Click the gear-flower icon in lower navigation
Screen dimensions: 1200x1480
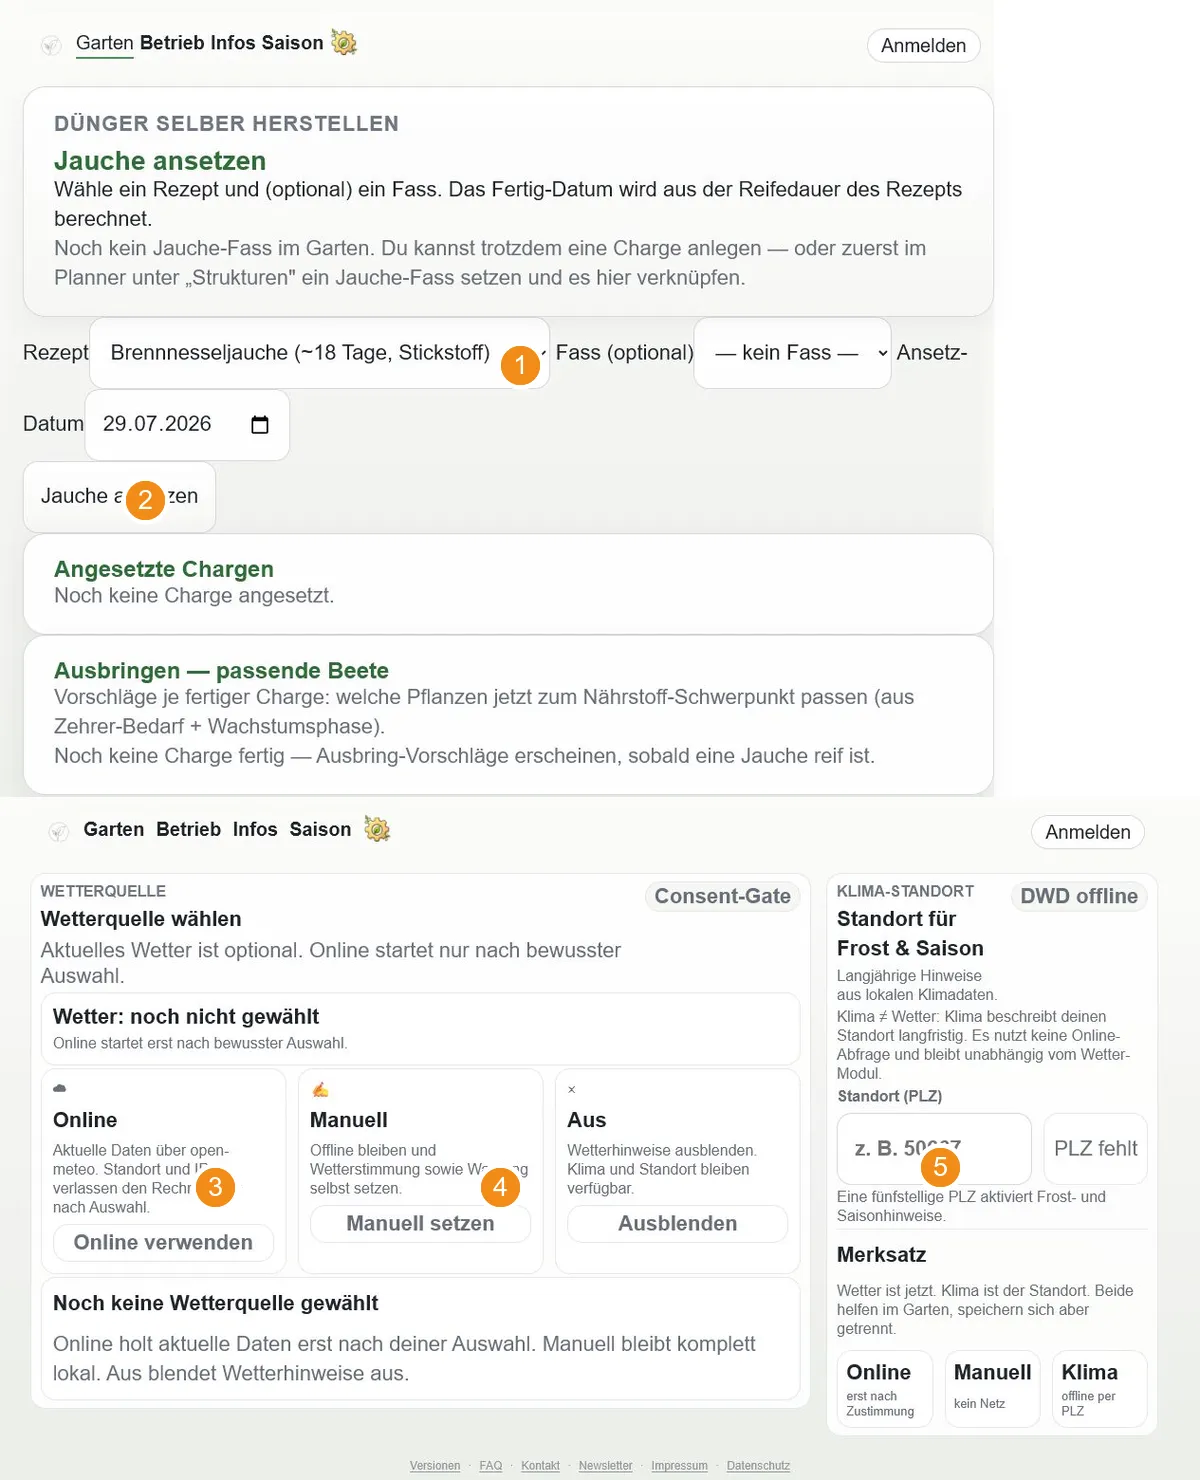(x=377, y=829)
